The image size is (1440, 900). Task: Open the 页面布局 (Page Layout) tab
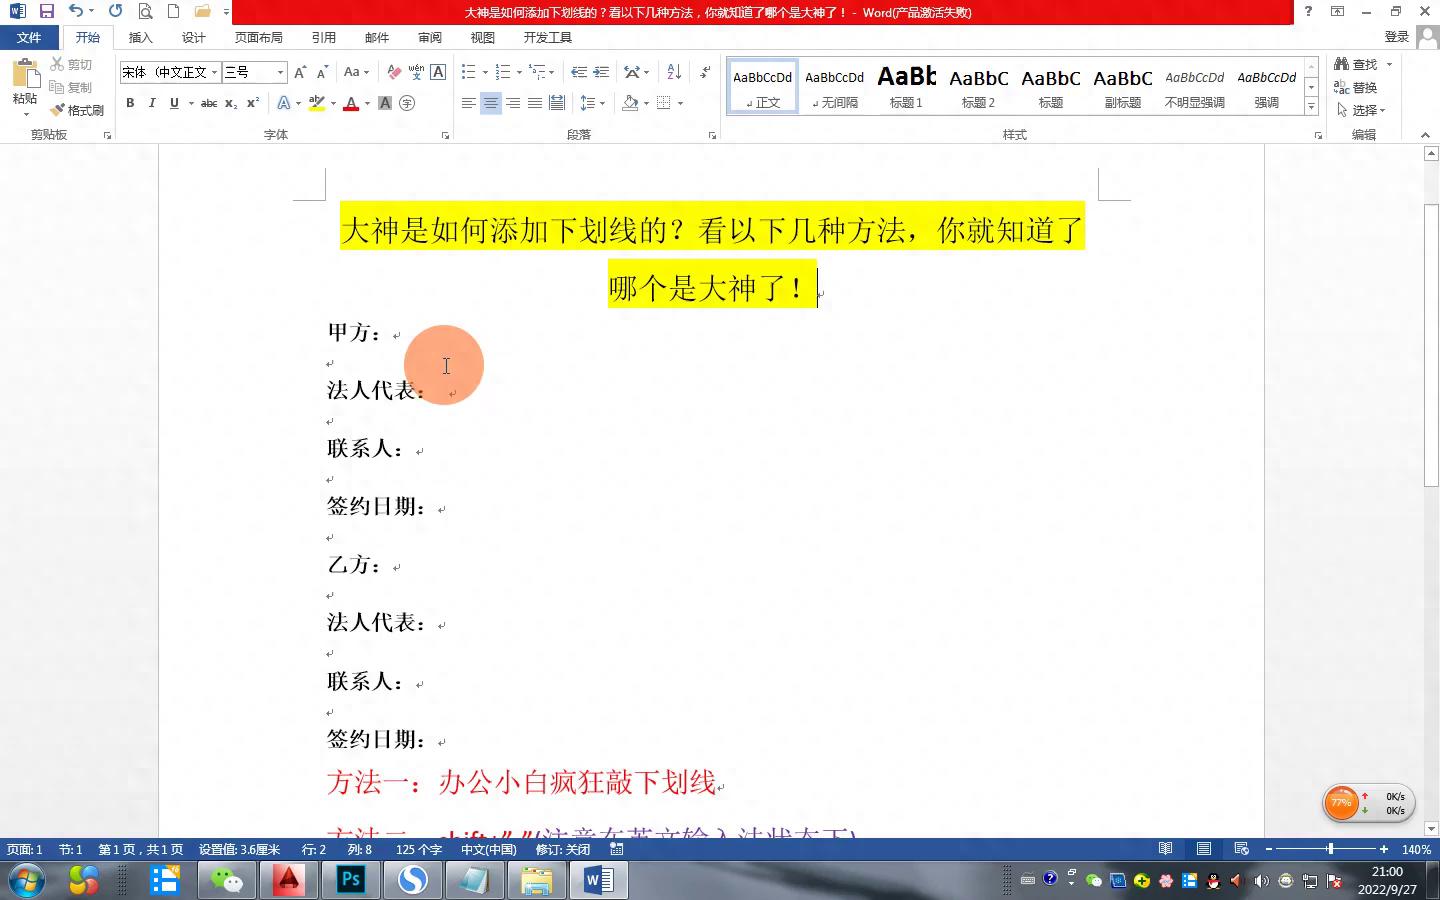[258, 37]
